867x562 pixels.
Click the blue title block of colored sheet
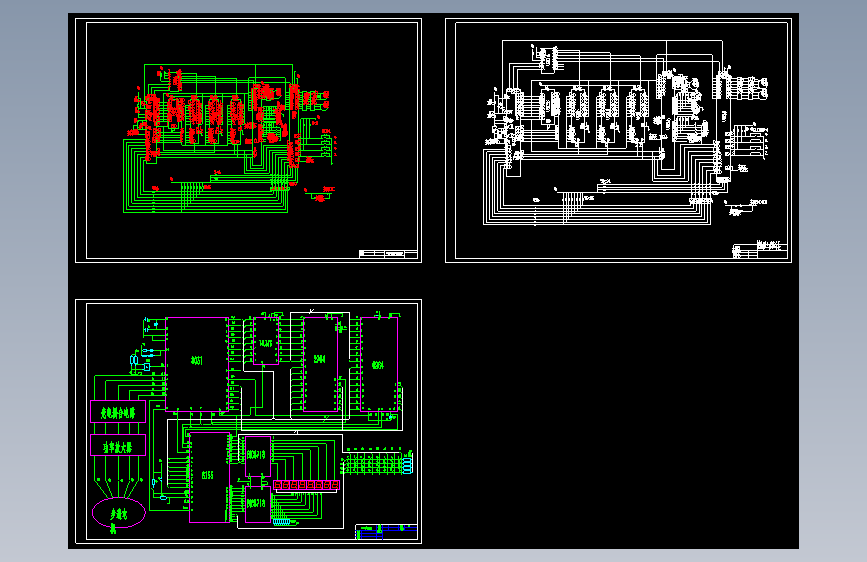pos(386,532)
